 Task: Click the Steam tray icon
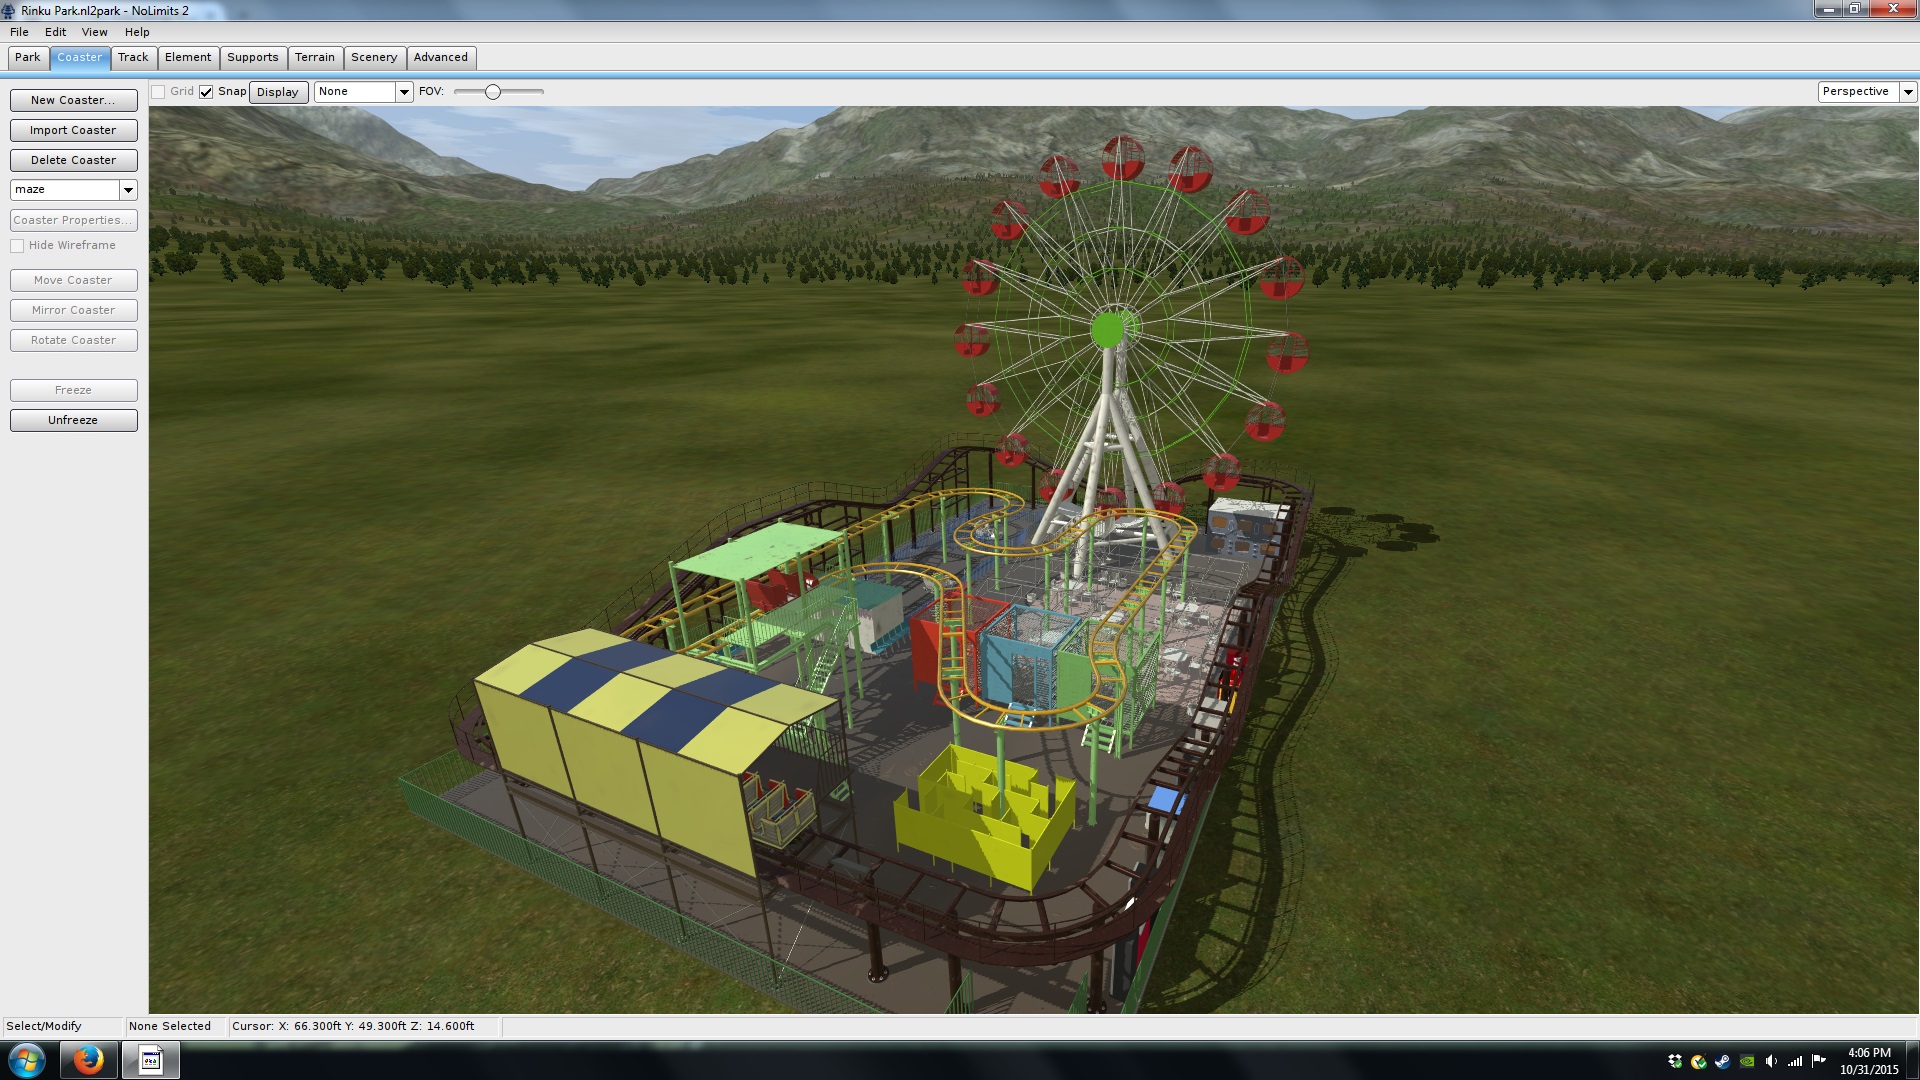click(1723, 1061)
